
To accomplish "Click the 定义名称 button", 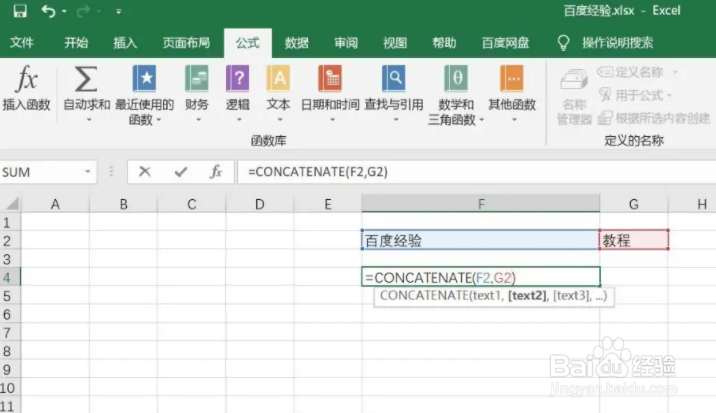I will point(637,72).
